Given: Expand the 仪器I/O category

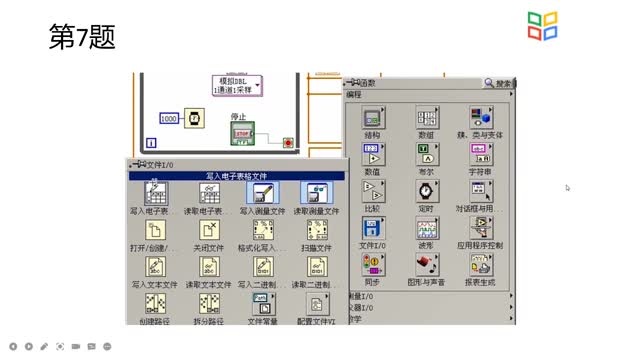Looking at the screenshot, I should [x=430, y=307].
